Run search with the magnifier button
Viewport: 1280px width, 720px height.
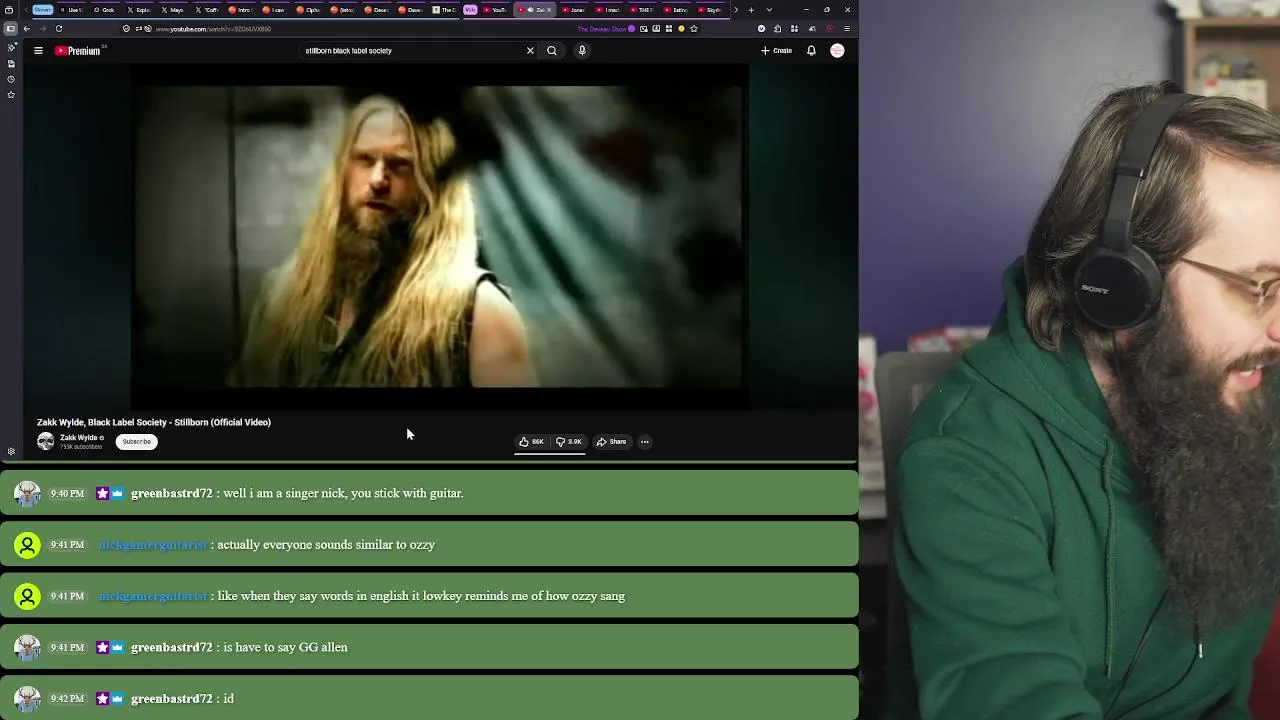pyautogui.click(x=552, y=51)
